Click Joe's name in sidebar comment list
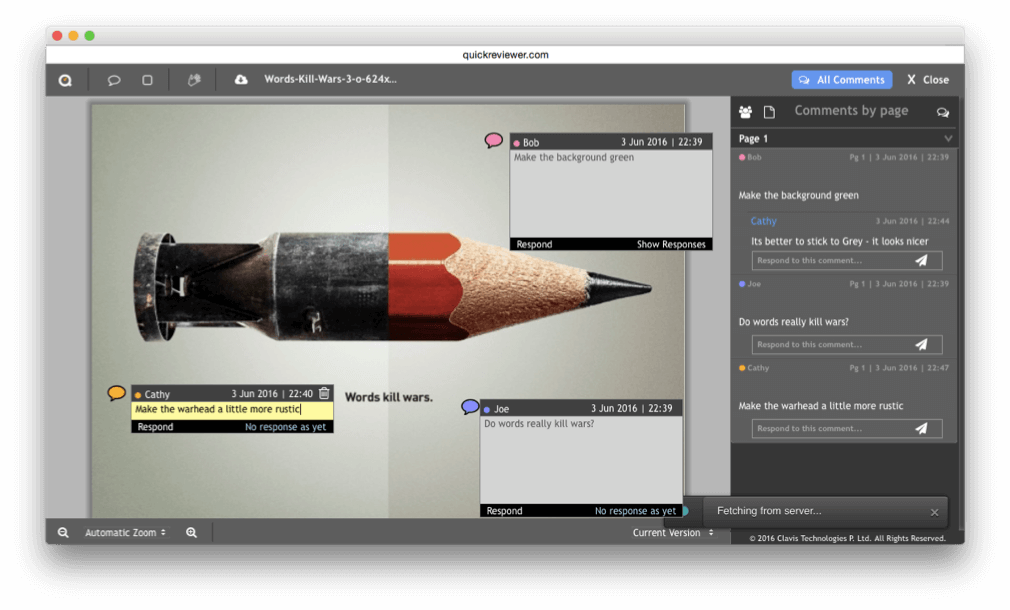1010x610 pixels. coord(754,284)
